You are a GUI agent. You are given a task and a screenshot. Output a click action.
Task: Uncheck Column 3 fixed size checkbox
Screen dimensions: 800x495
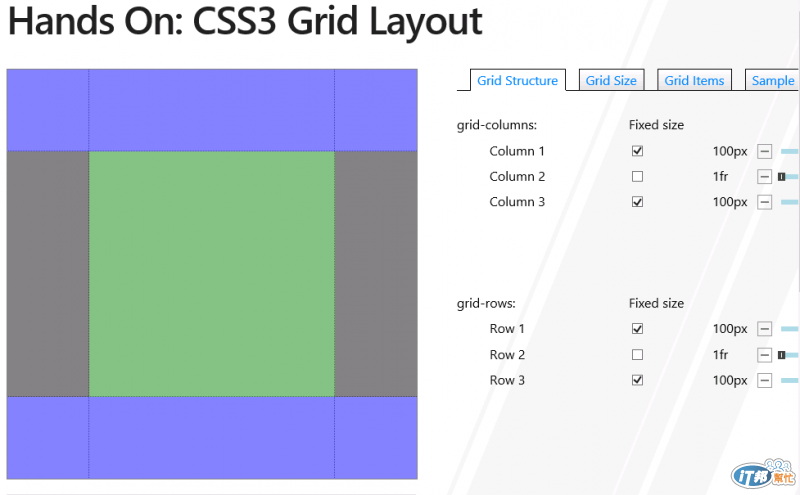pos(637,202)
